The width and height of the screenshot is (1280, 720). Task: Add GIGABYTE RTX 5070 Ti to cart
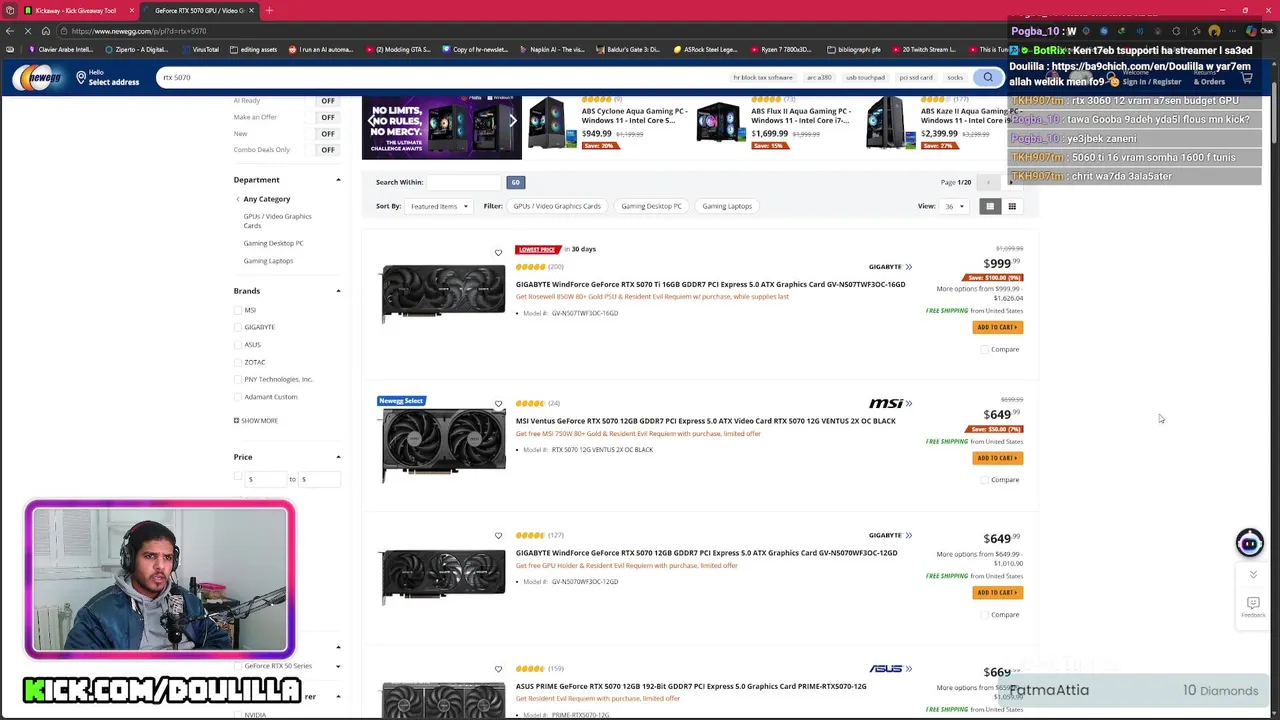point(997,327)
